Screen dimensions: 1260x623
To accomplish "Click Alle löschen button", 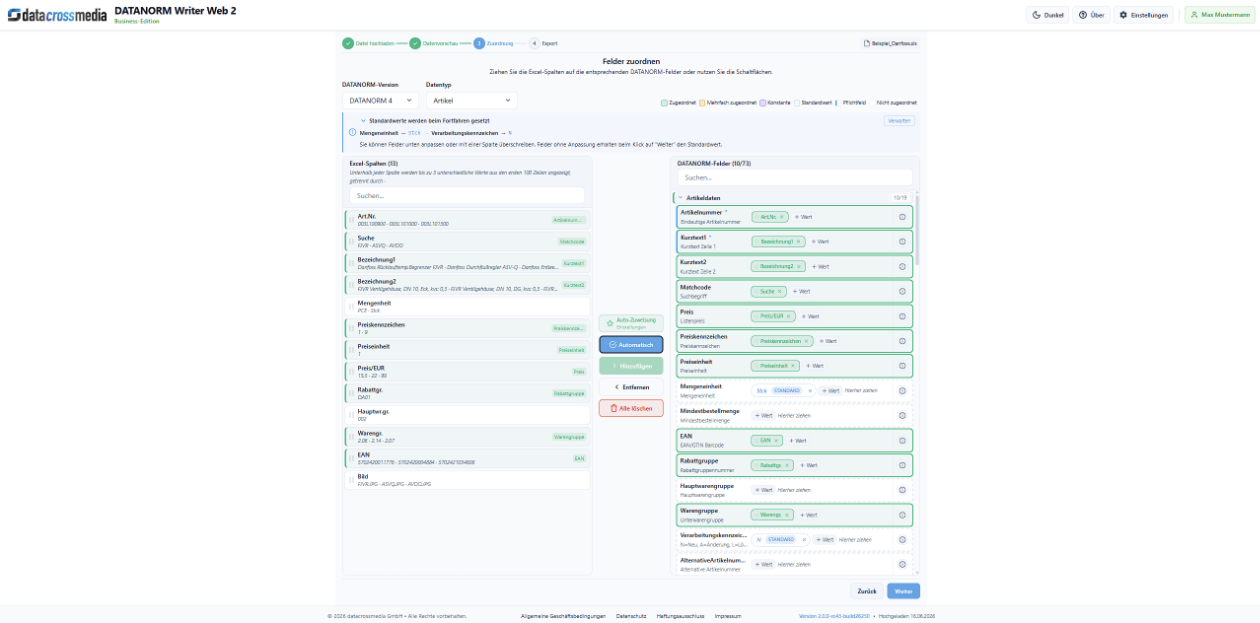I will click(x=631, y=408).
